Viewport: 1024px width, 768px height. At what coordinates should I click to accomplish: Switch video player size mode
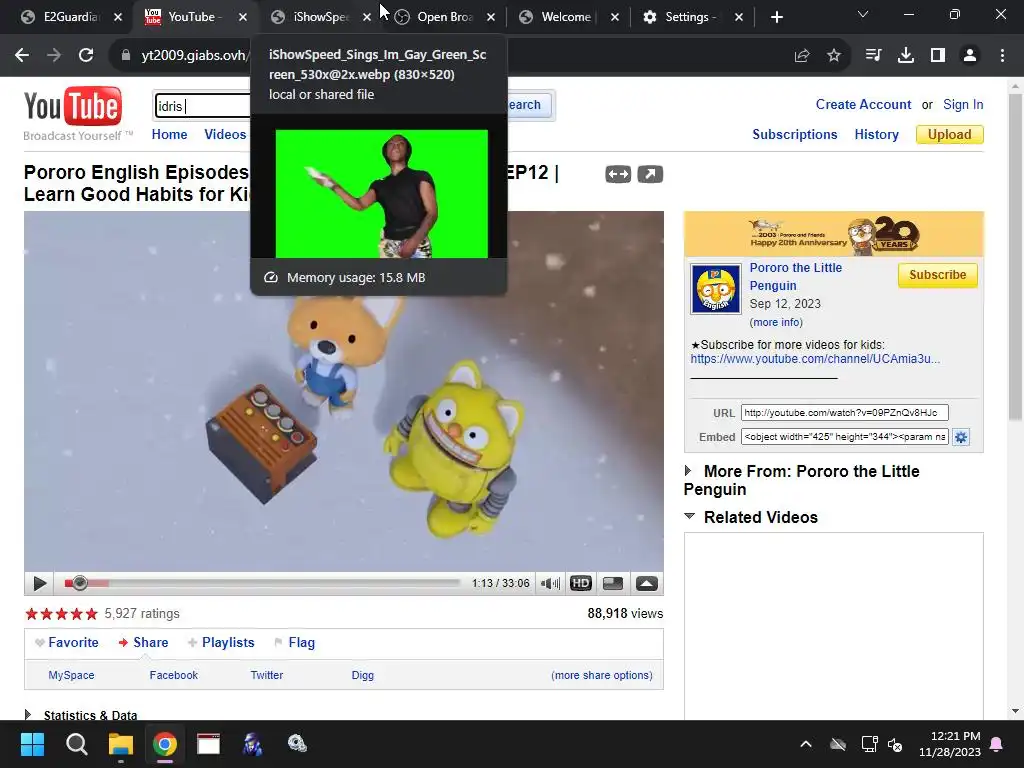click(613, 583)
